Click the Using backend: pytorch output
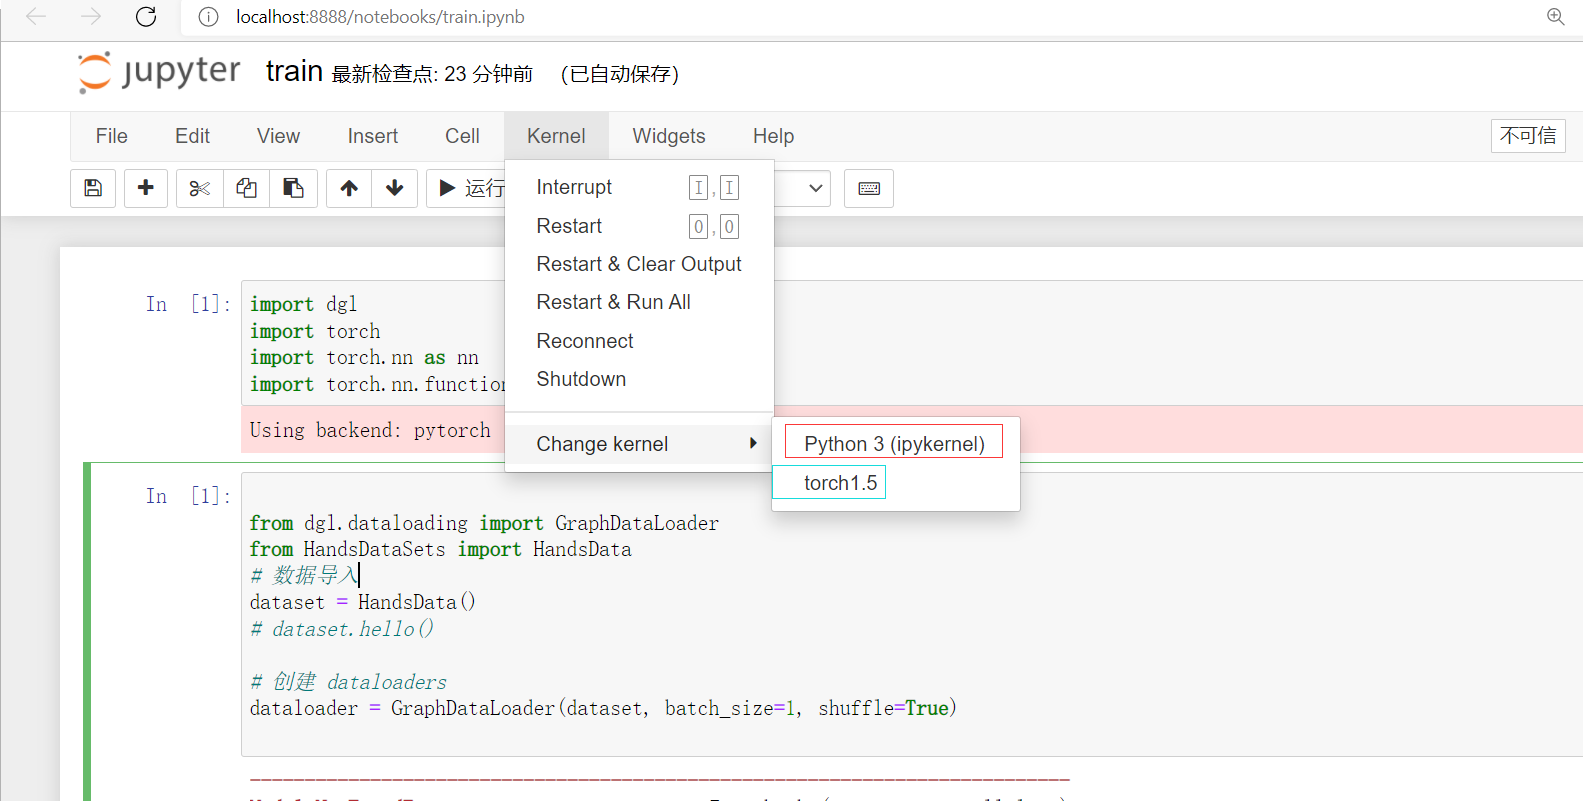This screenshot has height=801, width=1583. point(370,430)
